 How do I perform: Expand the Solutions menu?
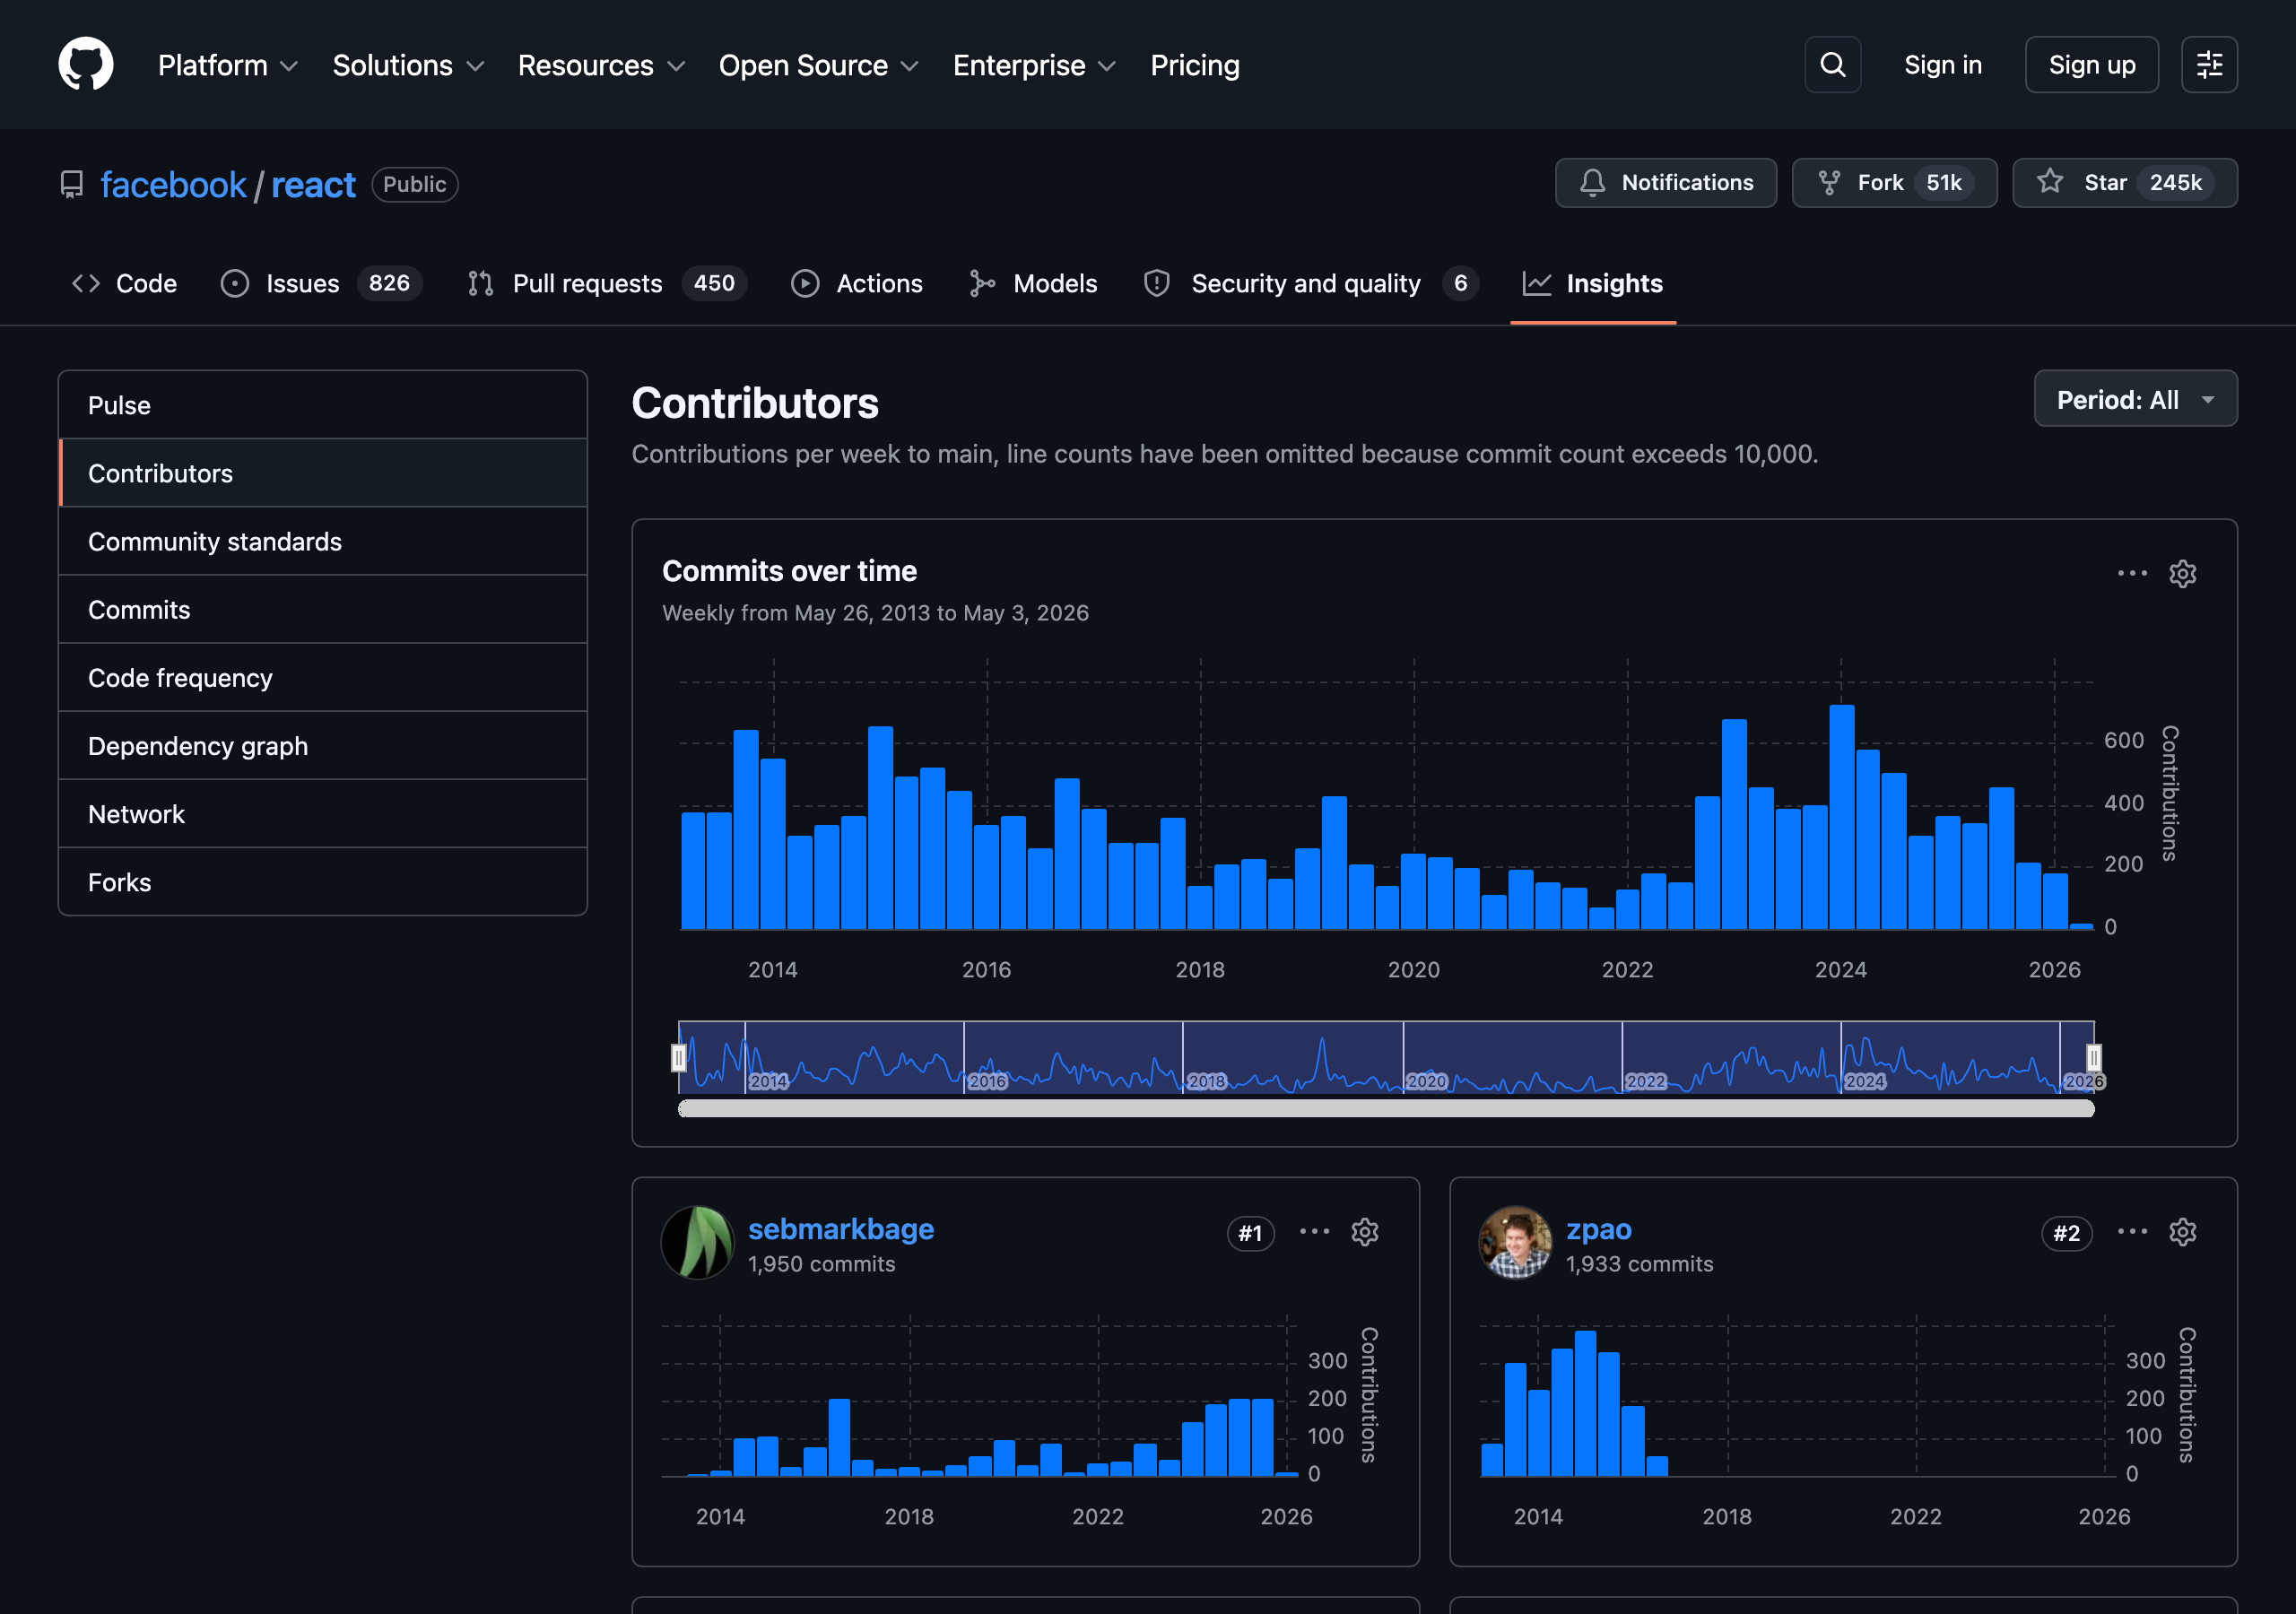(409, 66)
